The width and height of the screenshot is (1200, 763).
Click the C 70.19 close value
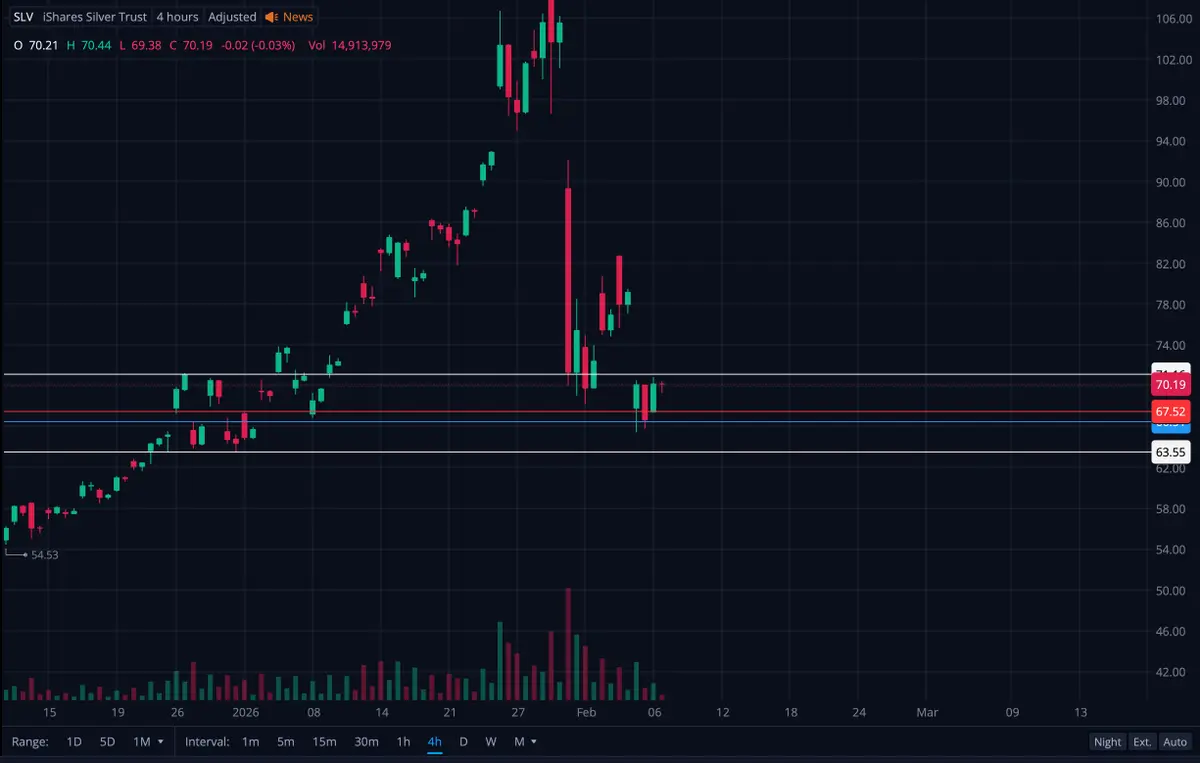click(191, 45)
